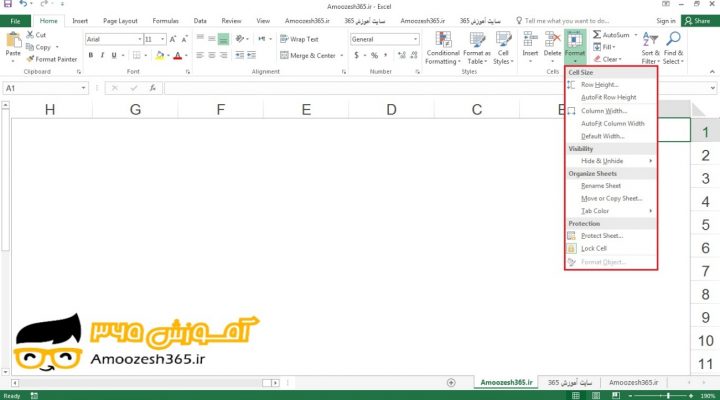The width and height of the screenshot is (720, 400).
Task: Open Conditional Formatting menu
Action: point(443,48)
